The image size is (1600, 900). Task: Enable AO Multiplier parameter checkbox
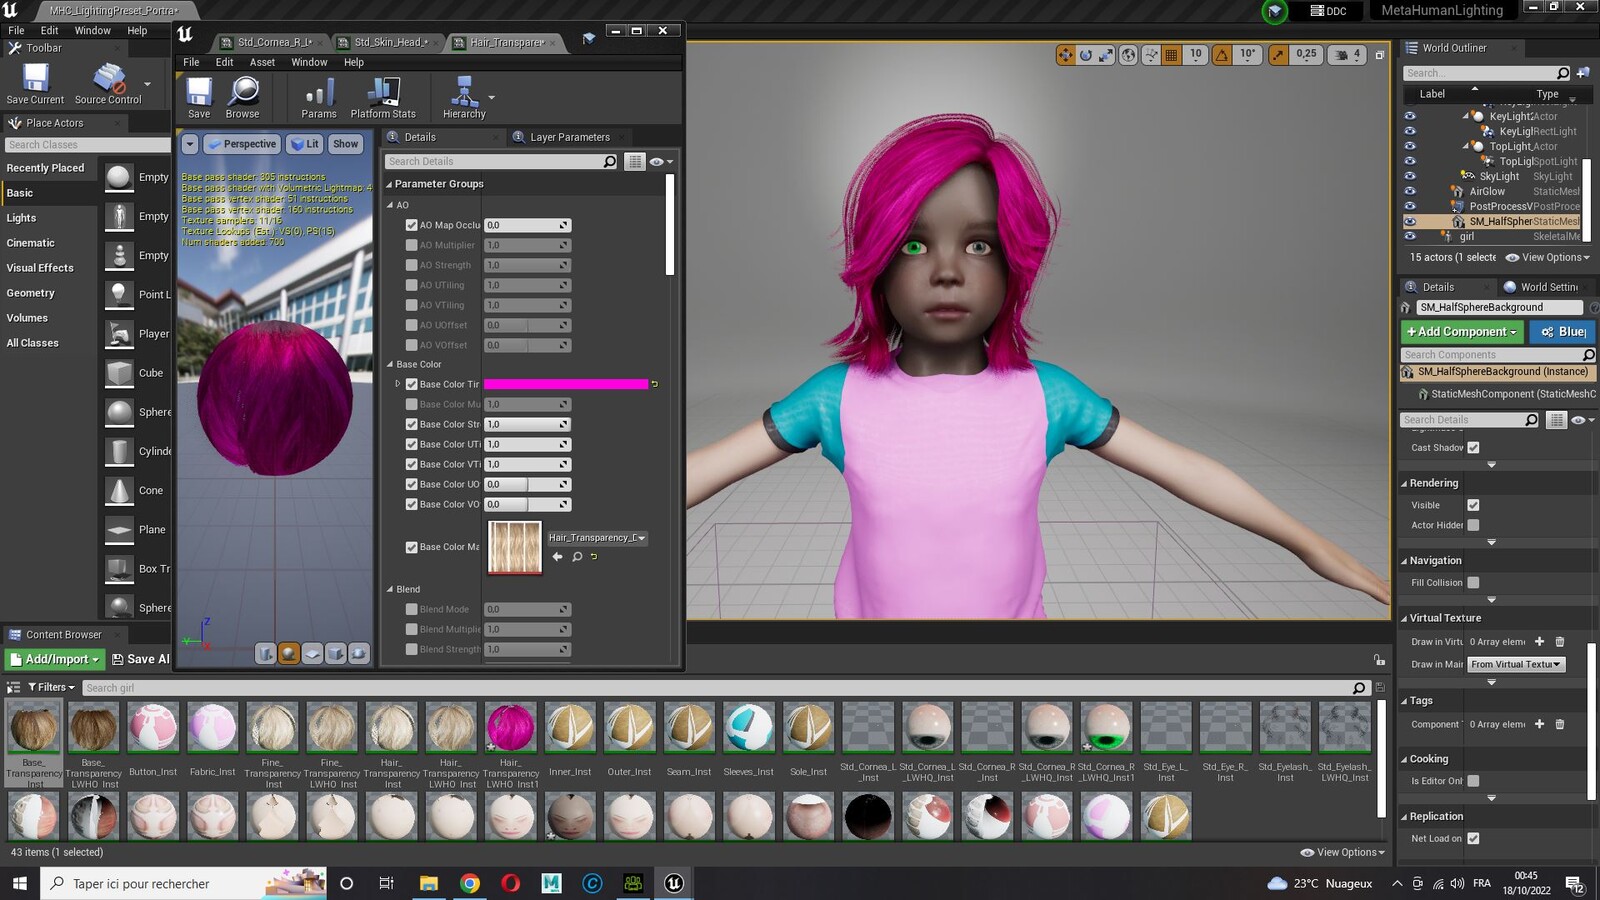pos(411,245)
